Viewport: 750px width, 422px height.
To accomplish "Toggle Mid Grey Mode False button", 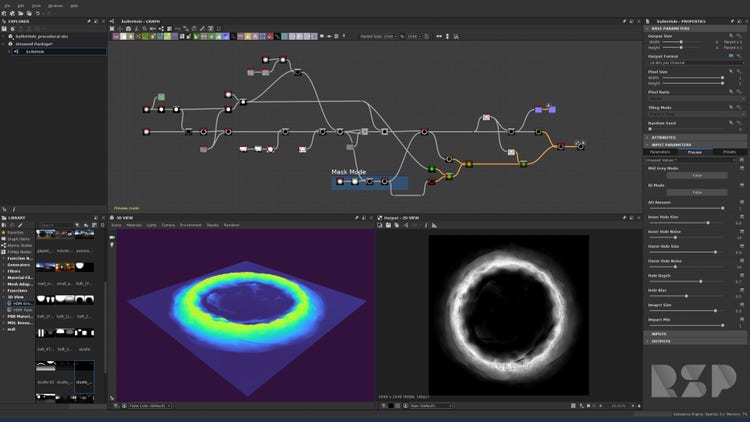I will click(697, 175).
